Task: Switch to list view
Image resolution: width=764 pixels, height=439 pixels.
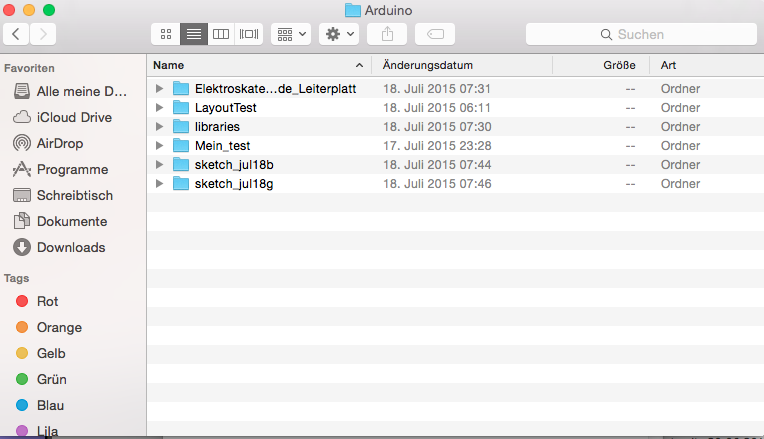Action: click(194, 34)
